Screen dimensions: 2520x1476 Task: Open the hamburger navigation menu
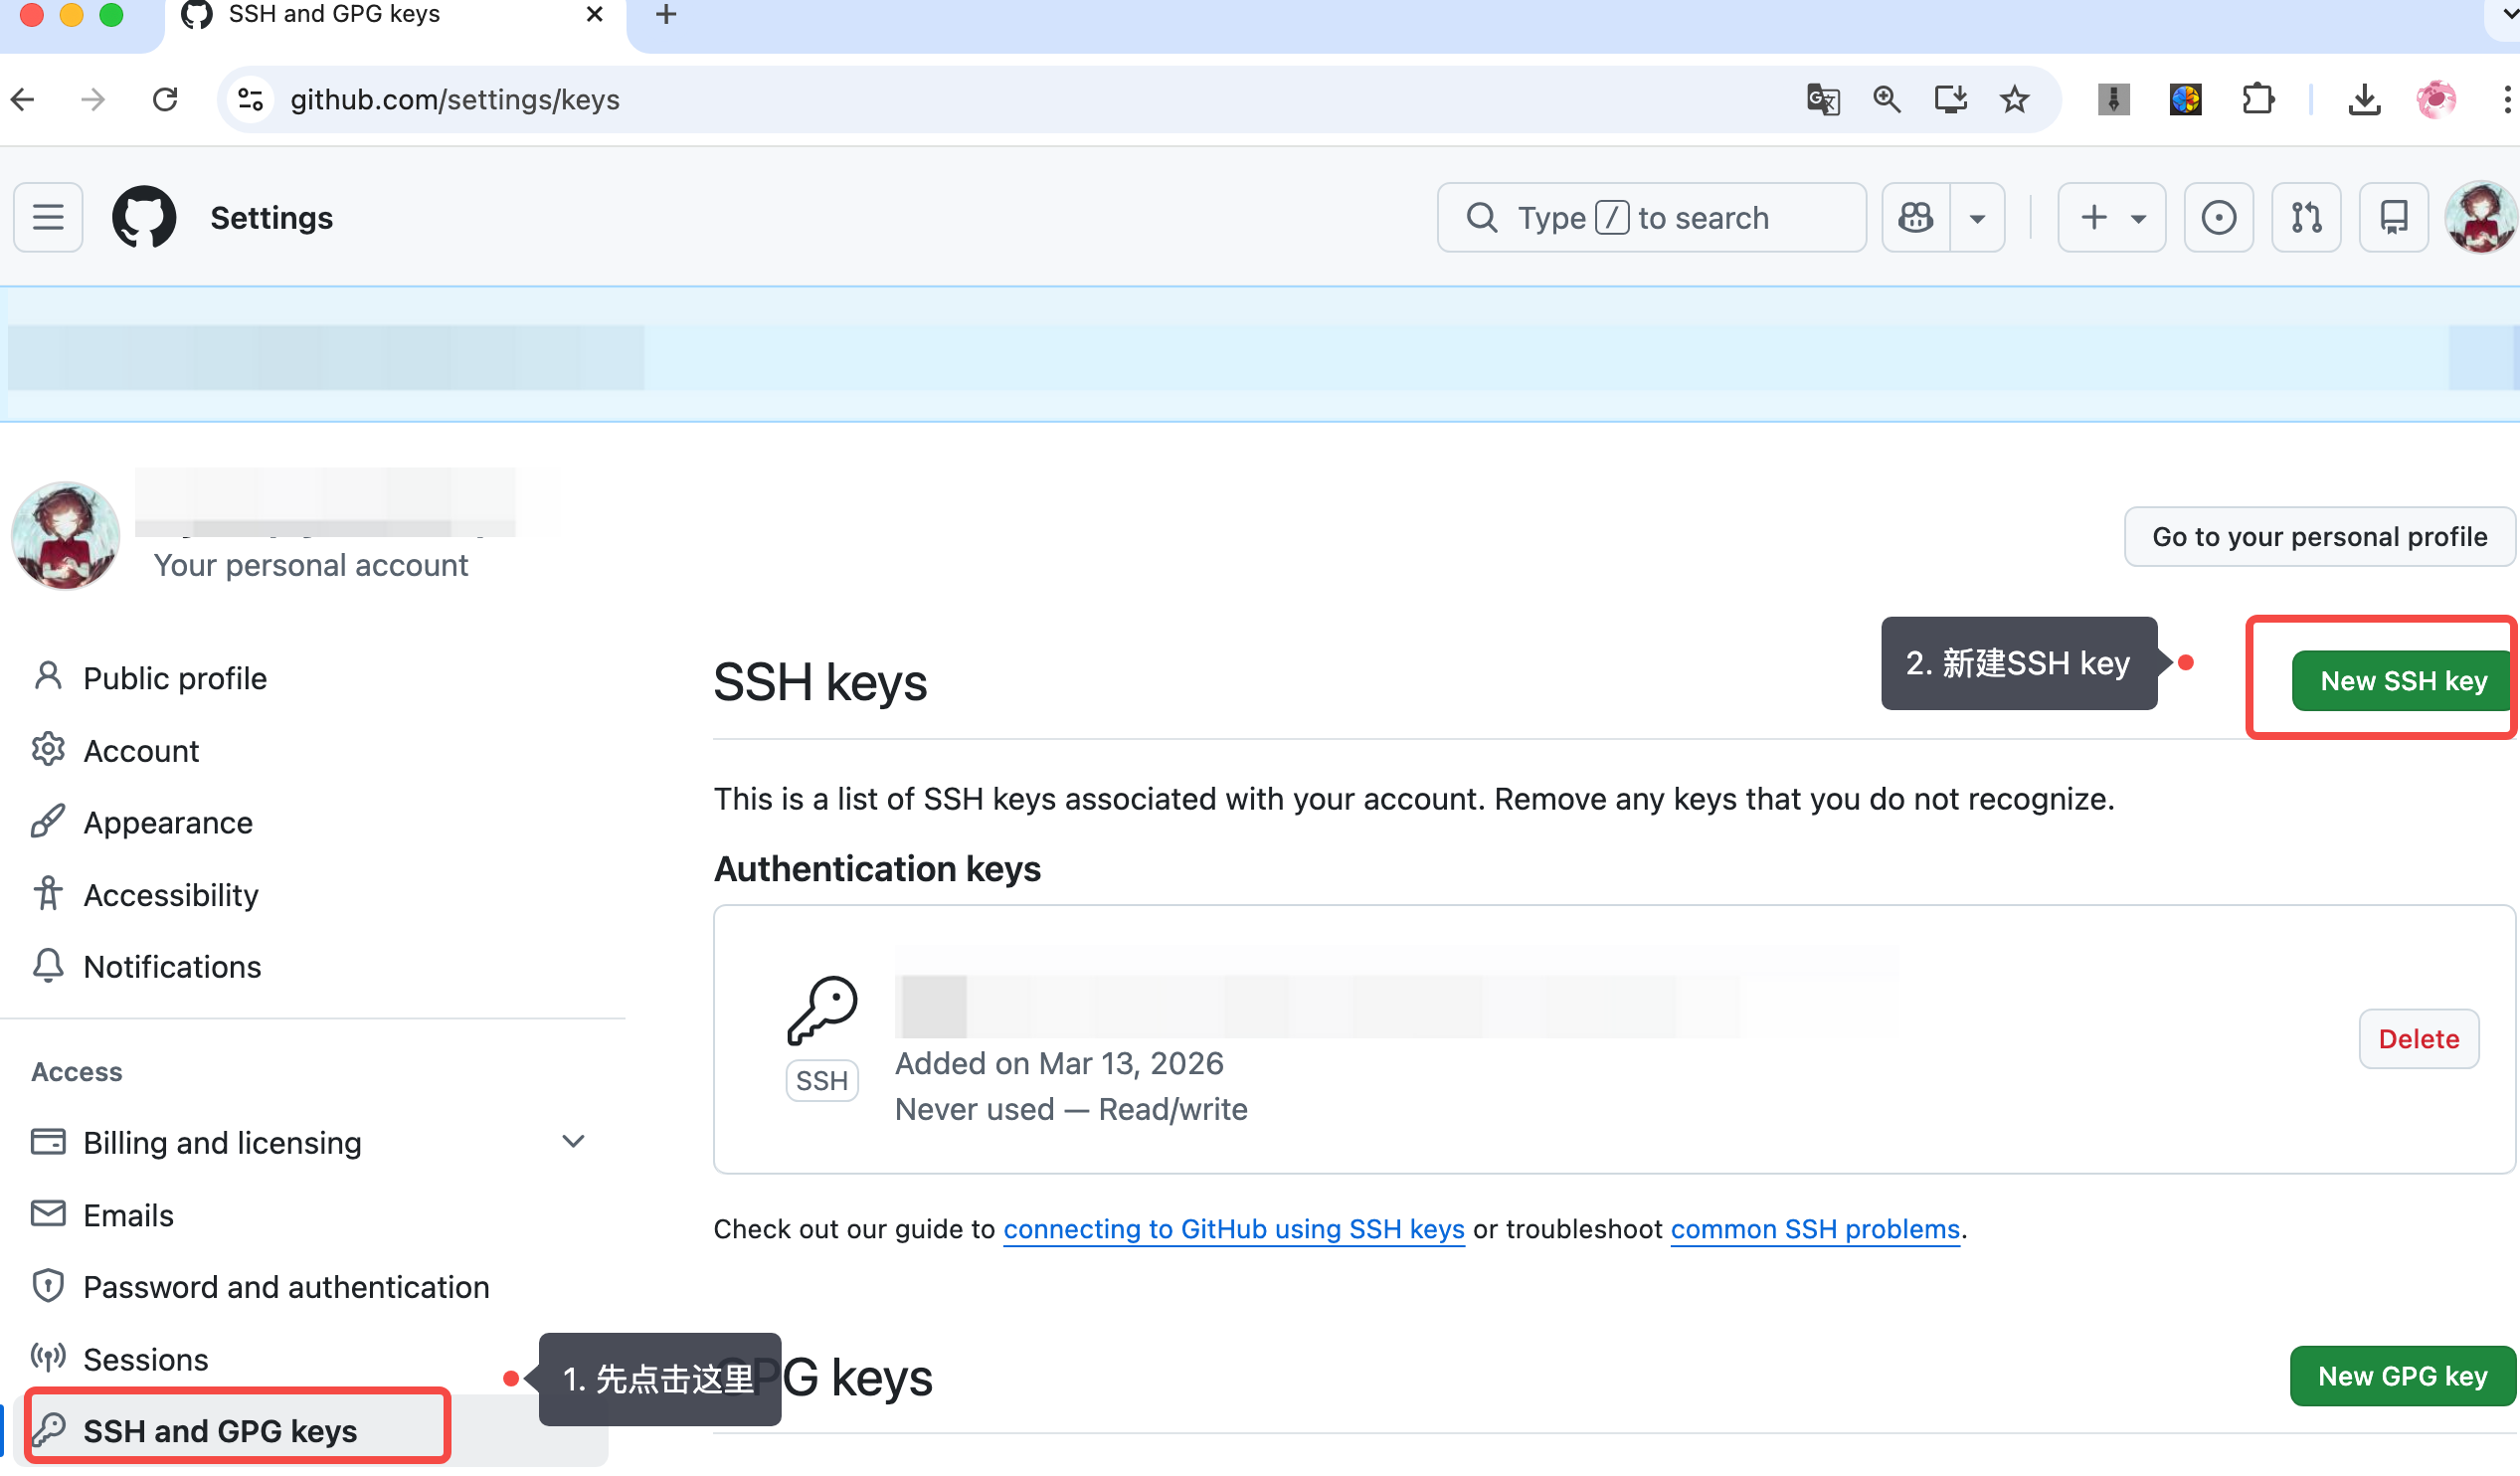[x=48, y=217]
